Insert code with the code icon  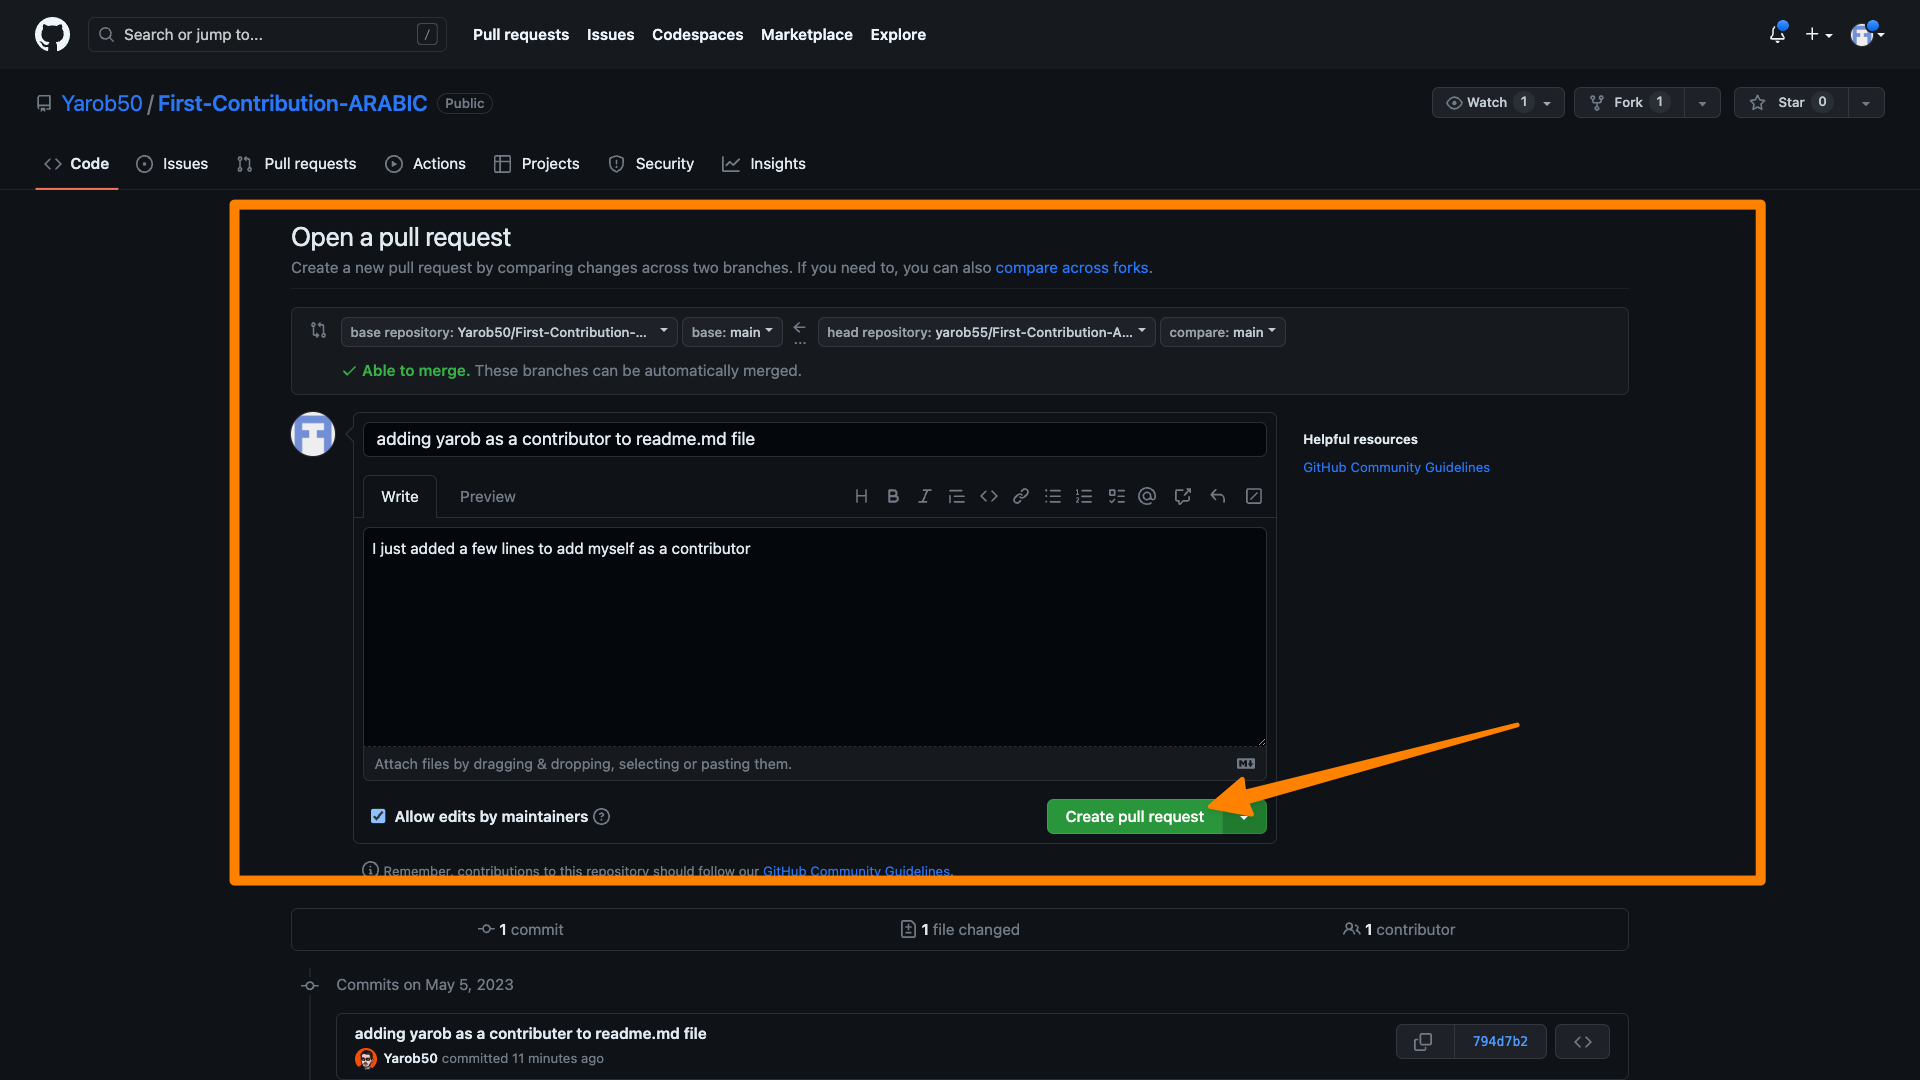tap(988, 496)
